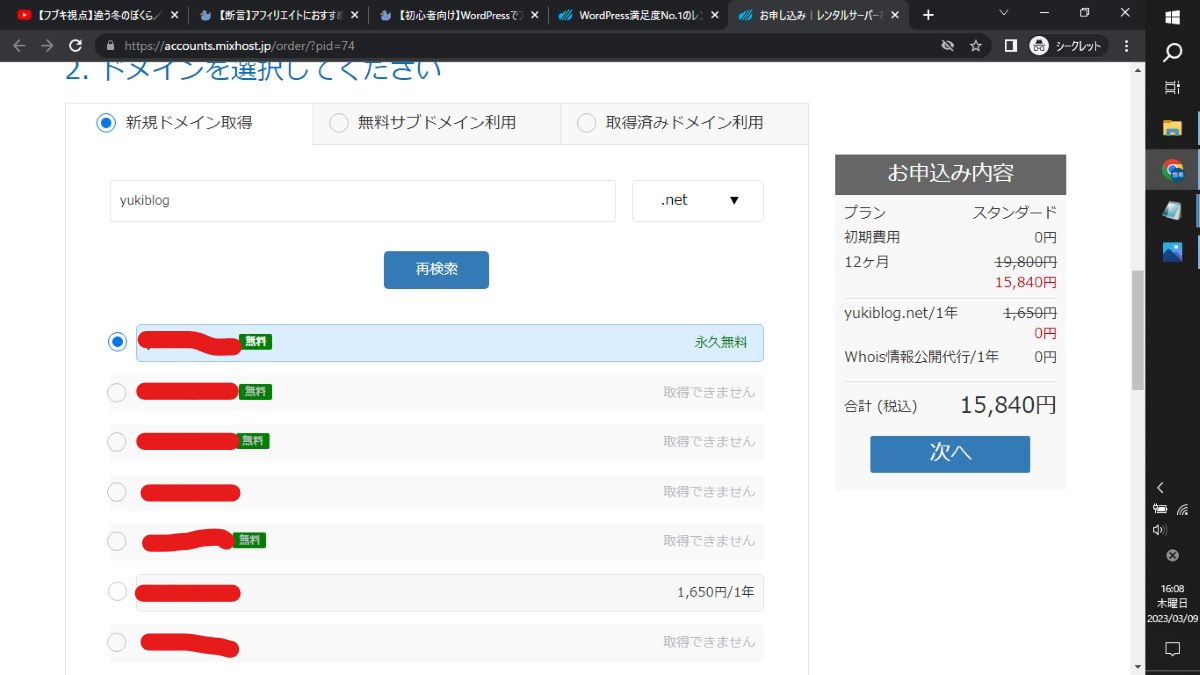Image resolution: width=1200 pixels, height=675 pixels.
Task: Click the browser forward arrow
Action: (x=47, y=46)
